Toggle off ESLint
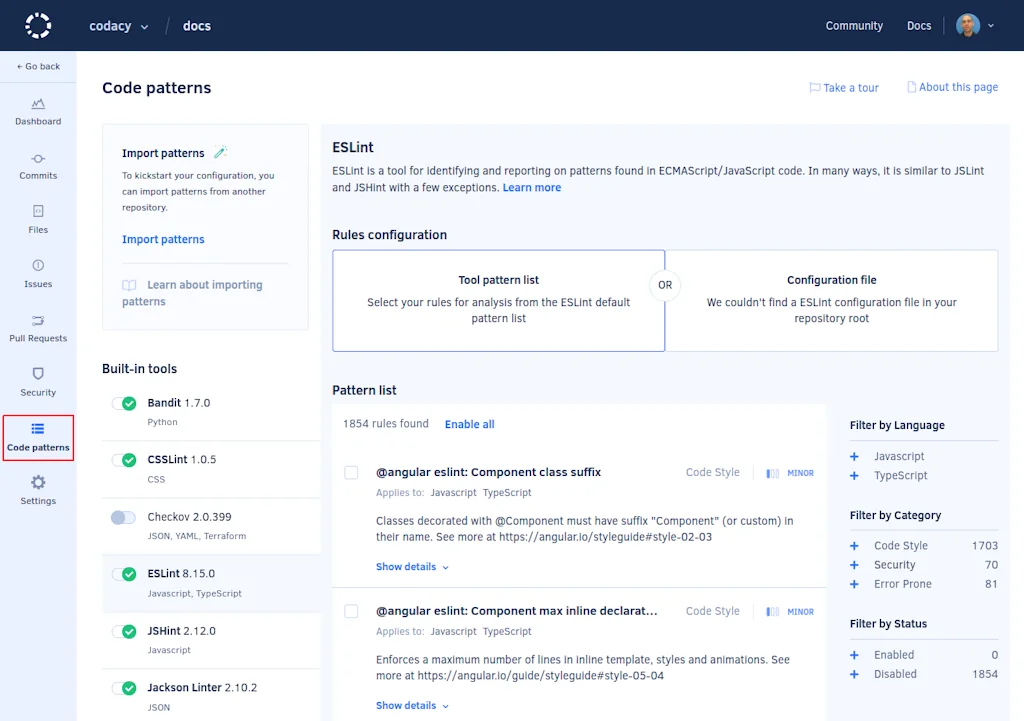 pos(124,574)
